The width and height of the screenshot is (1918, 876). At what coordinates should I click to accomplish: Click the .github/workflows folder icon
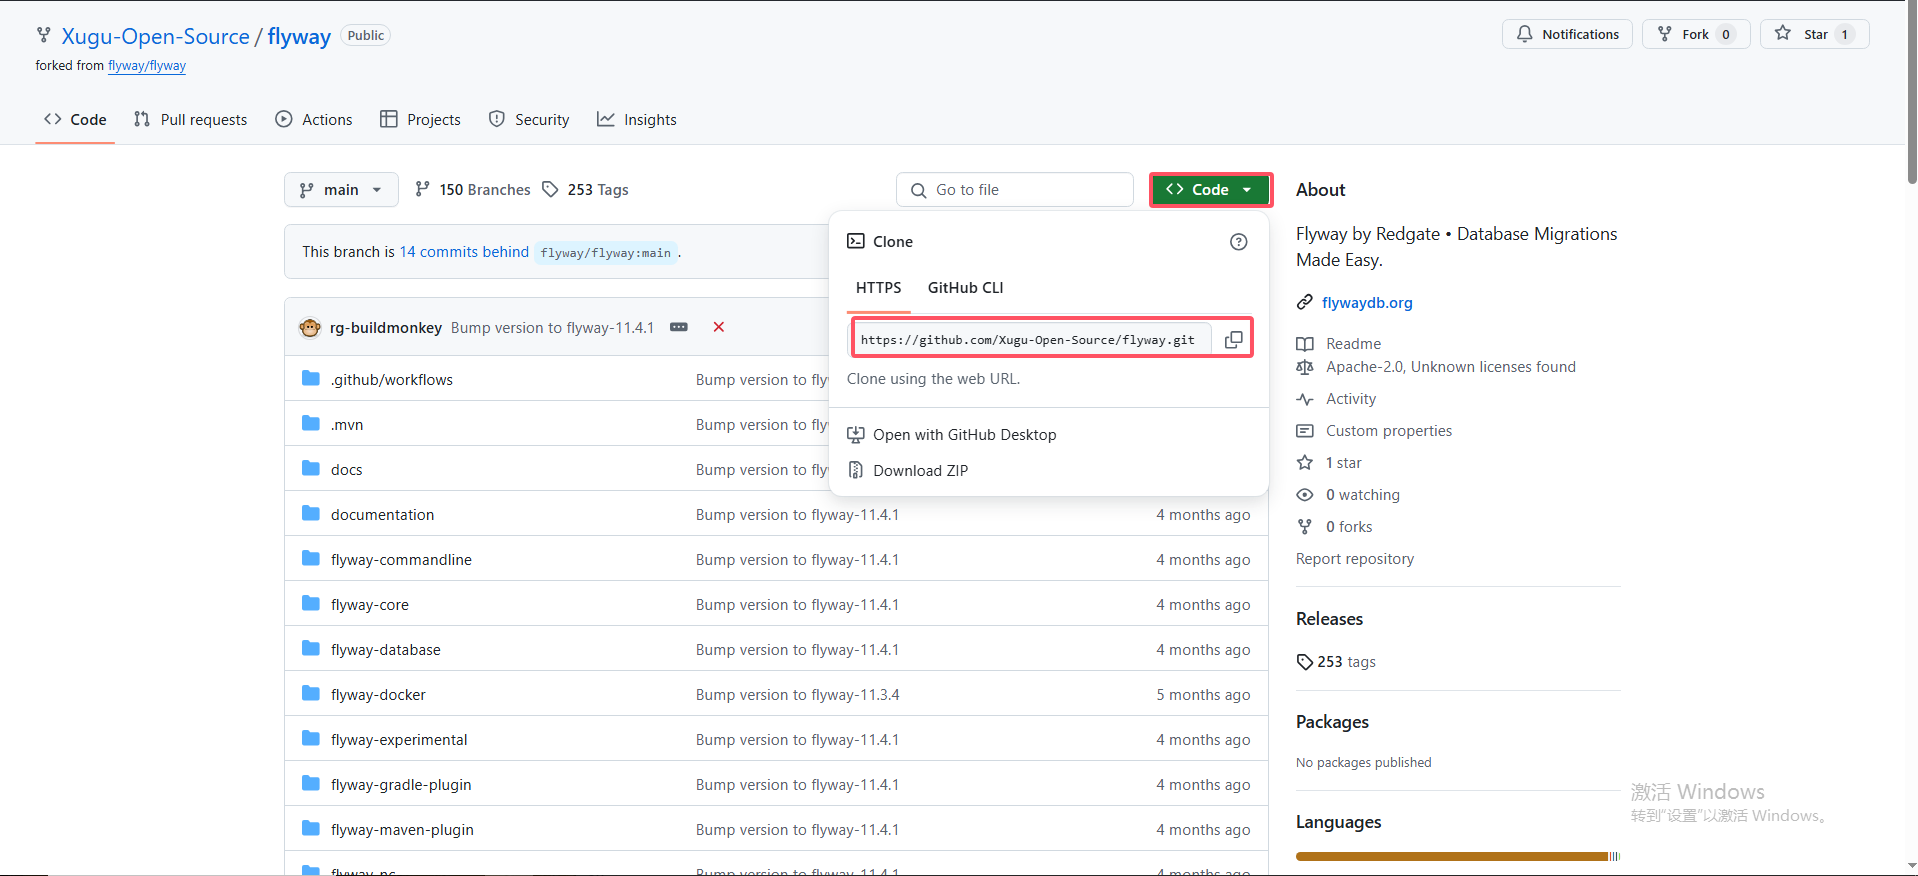(x=311, y=379)
